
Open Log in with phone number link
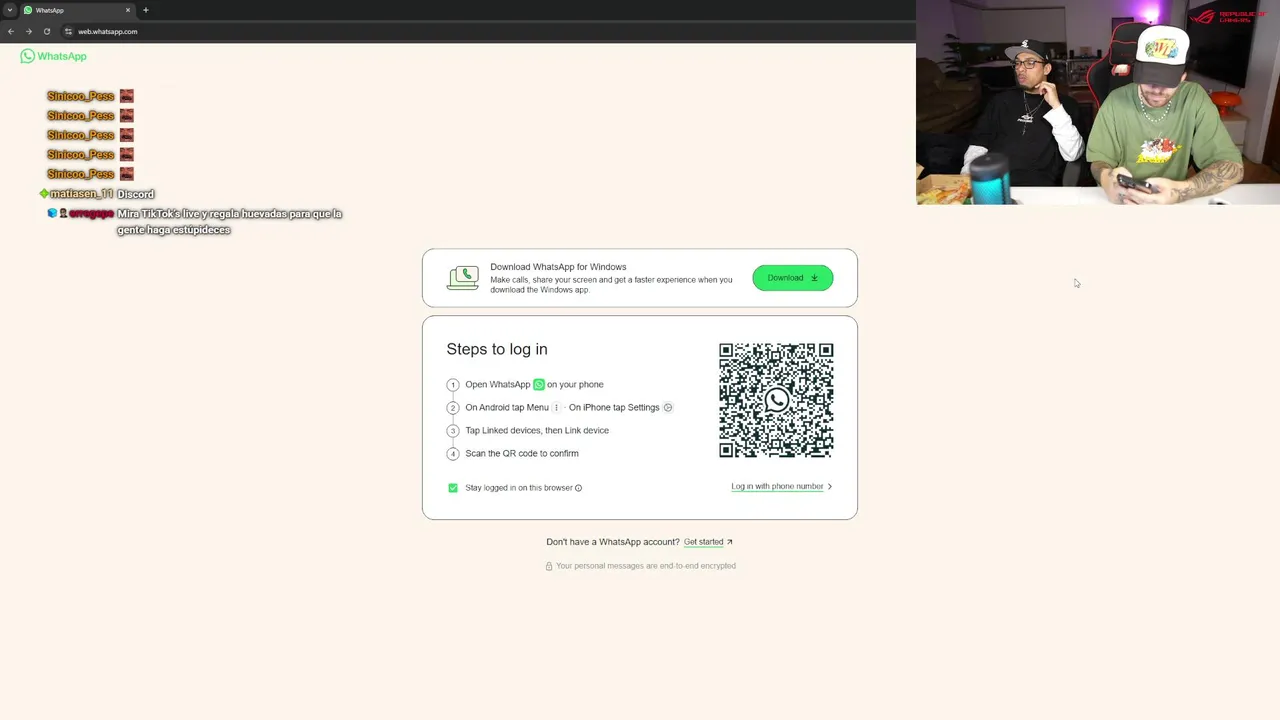(x=777, y=487)
